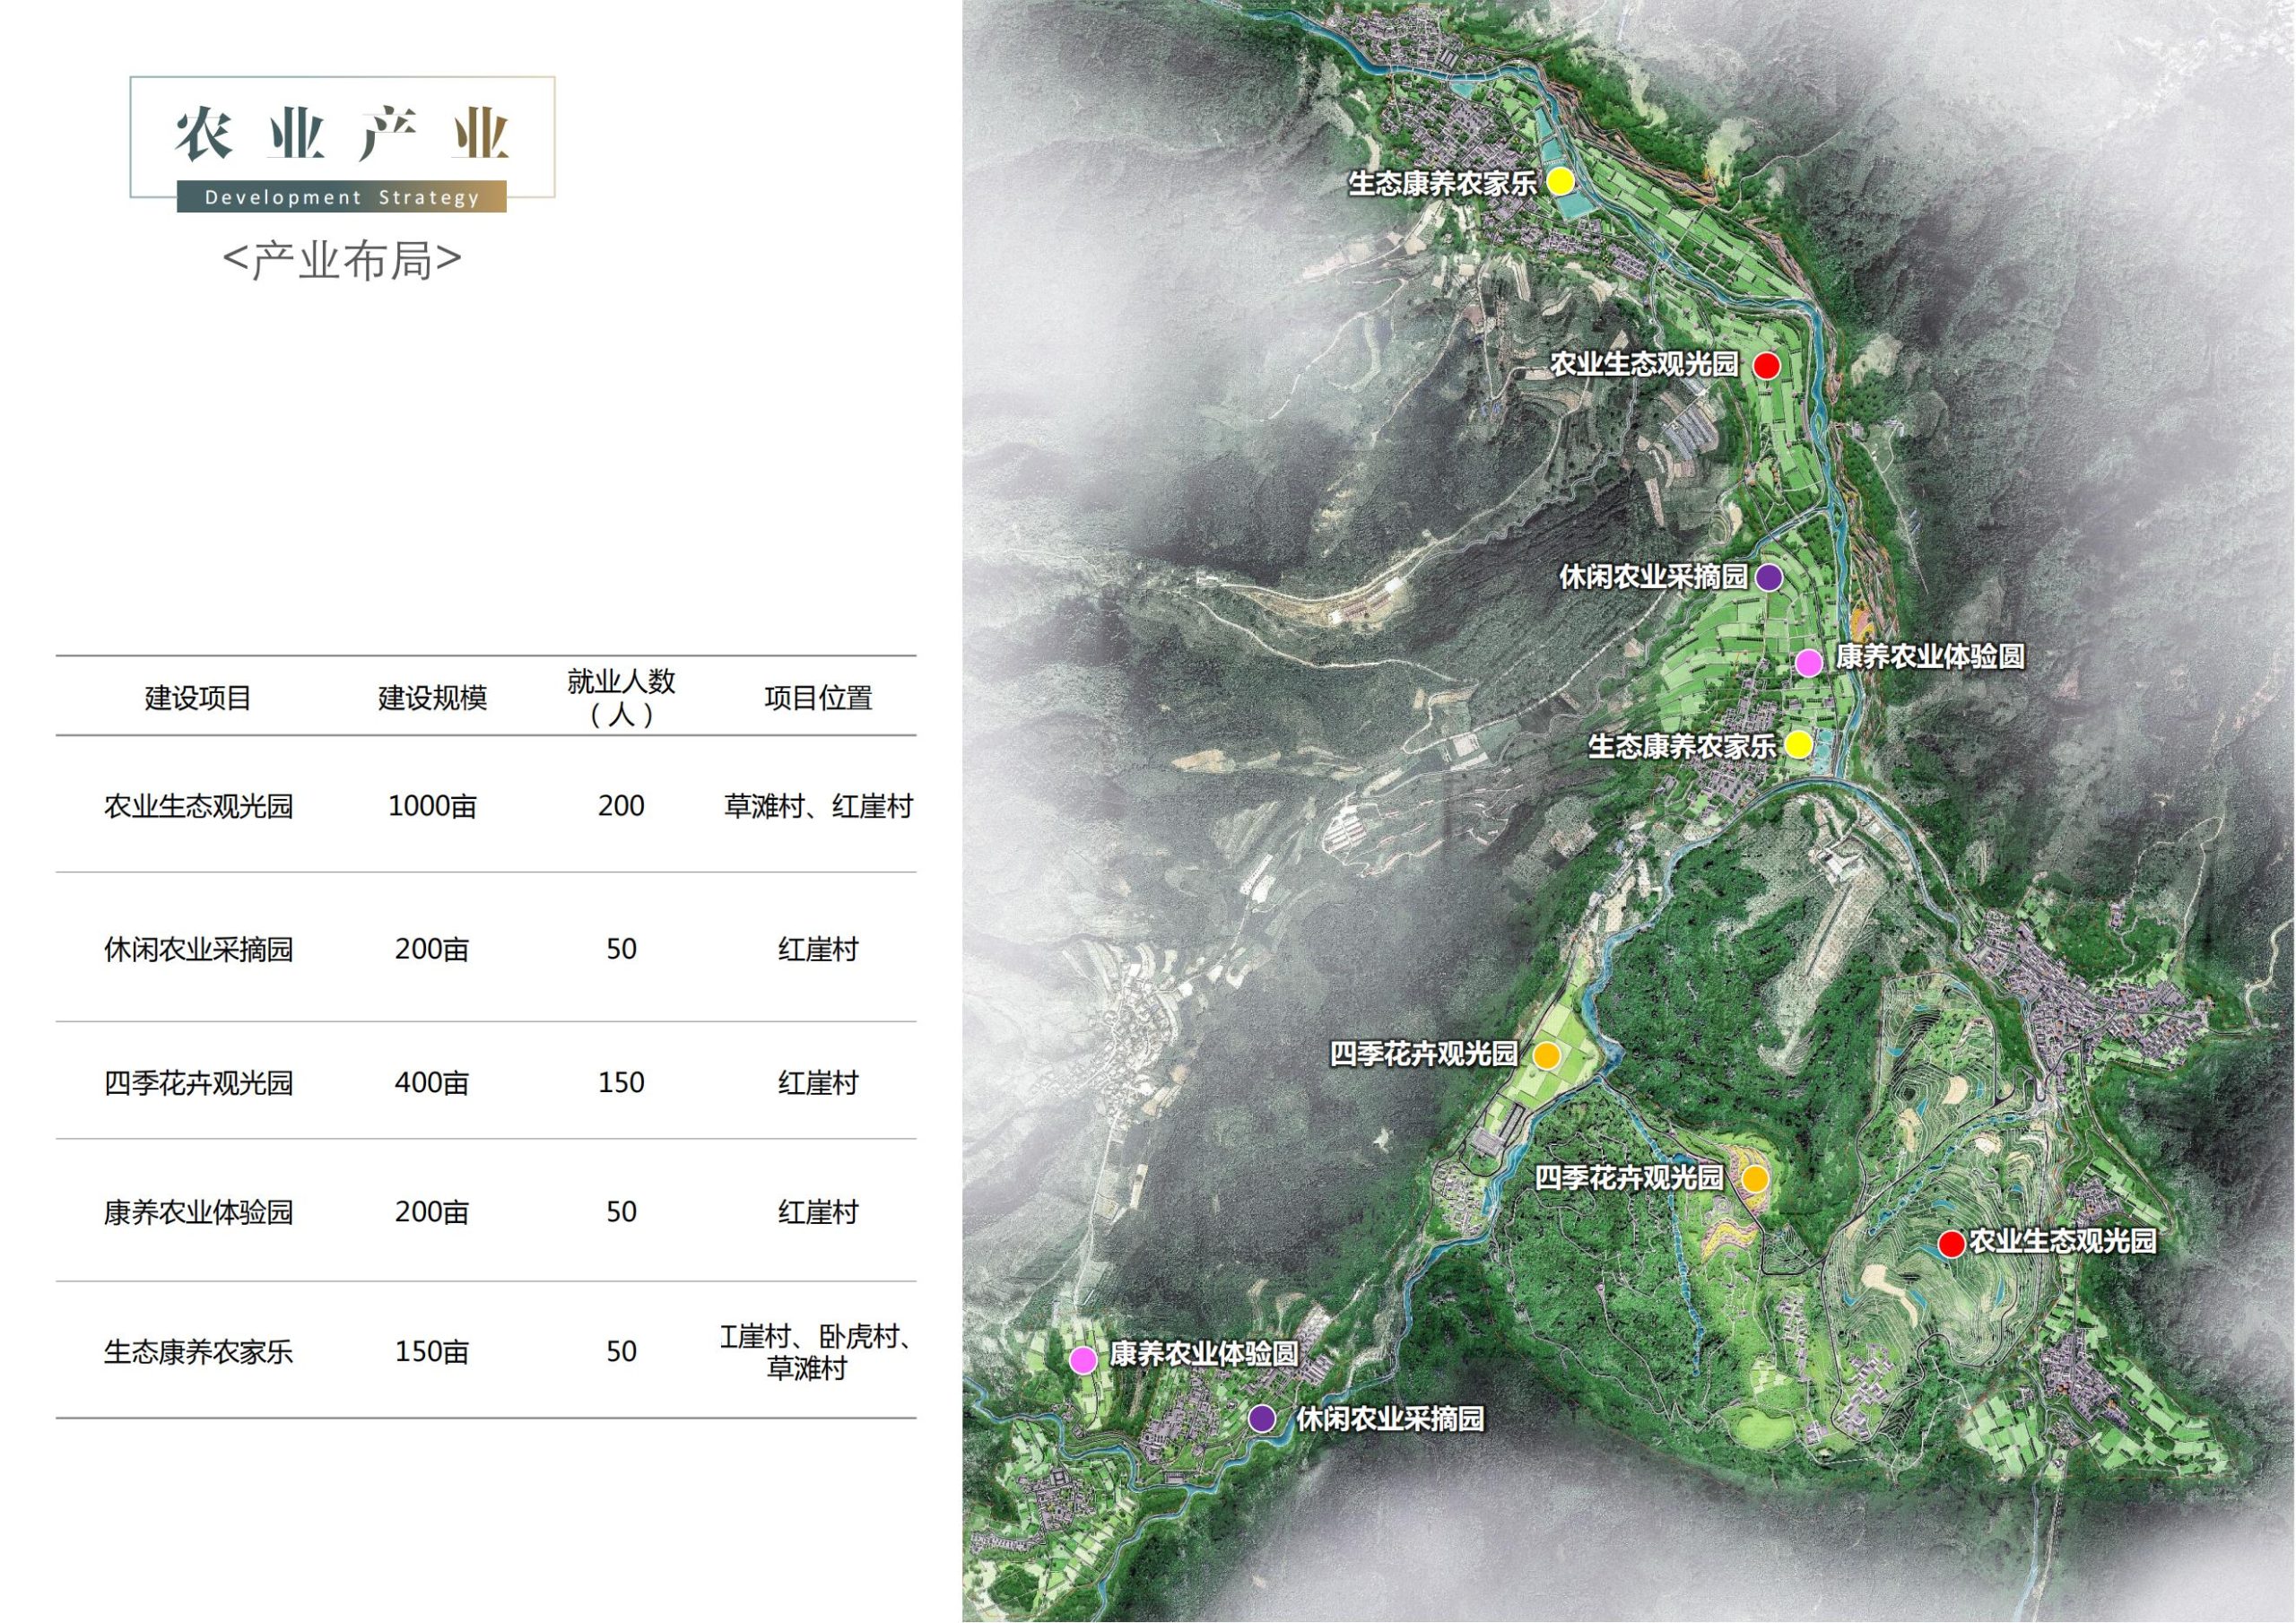
Task: Click 200亩 in the 康养农业体验园 row
Action: (x=432, y=1211)
